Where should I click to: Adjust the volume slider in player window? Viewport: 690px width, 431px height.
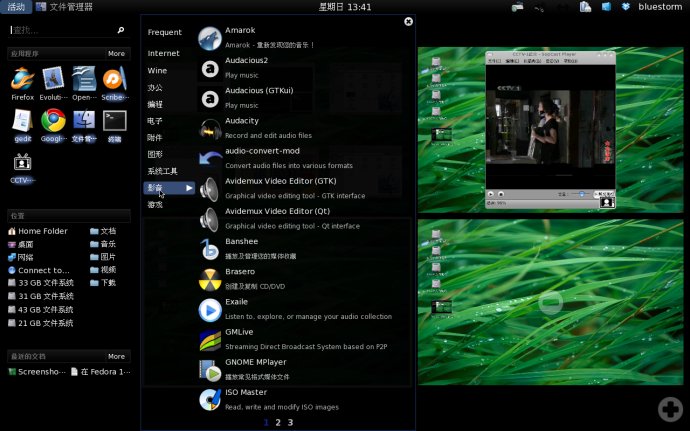pos(580,194)
